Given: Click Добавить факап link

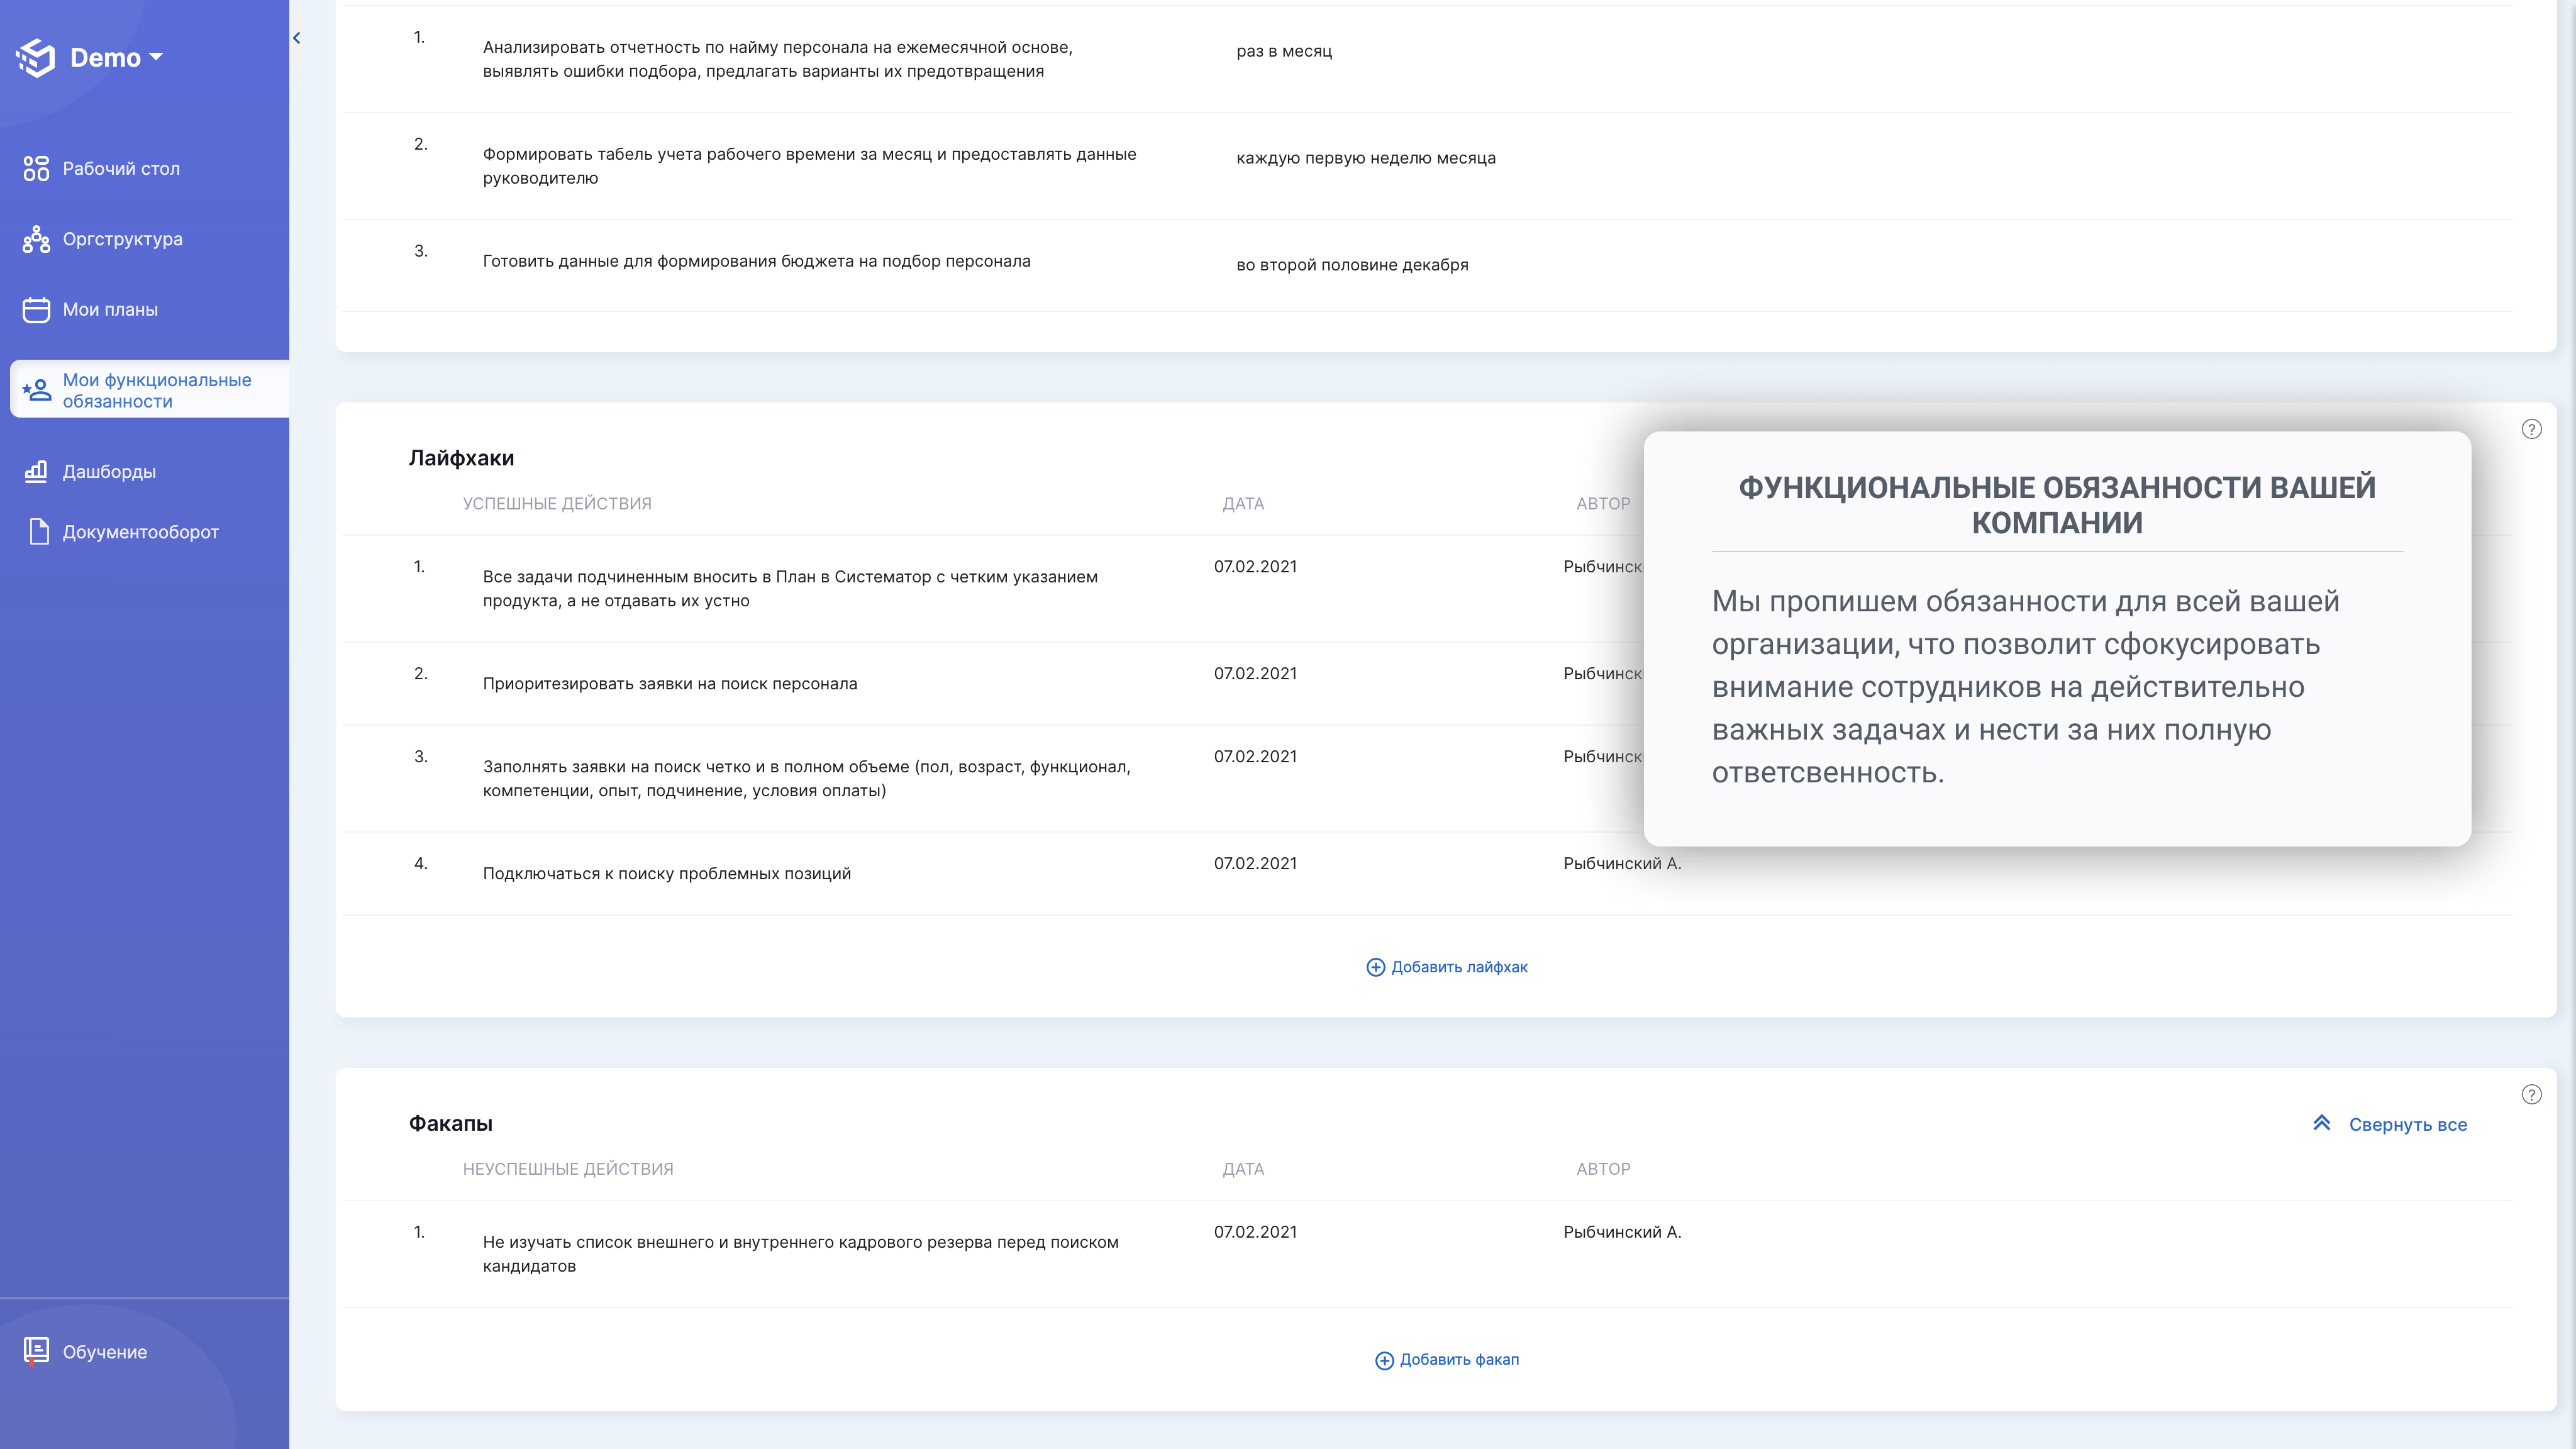Looking at the screenshot, I should (1459, 1360).
